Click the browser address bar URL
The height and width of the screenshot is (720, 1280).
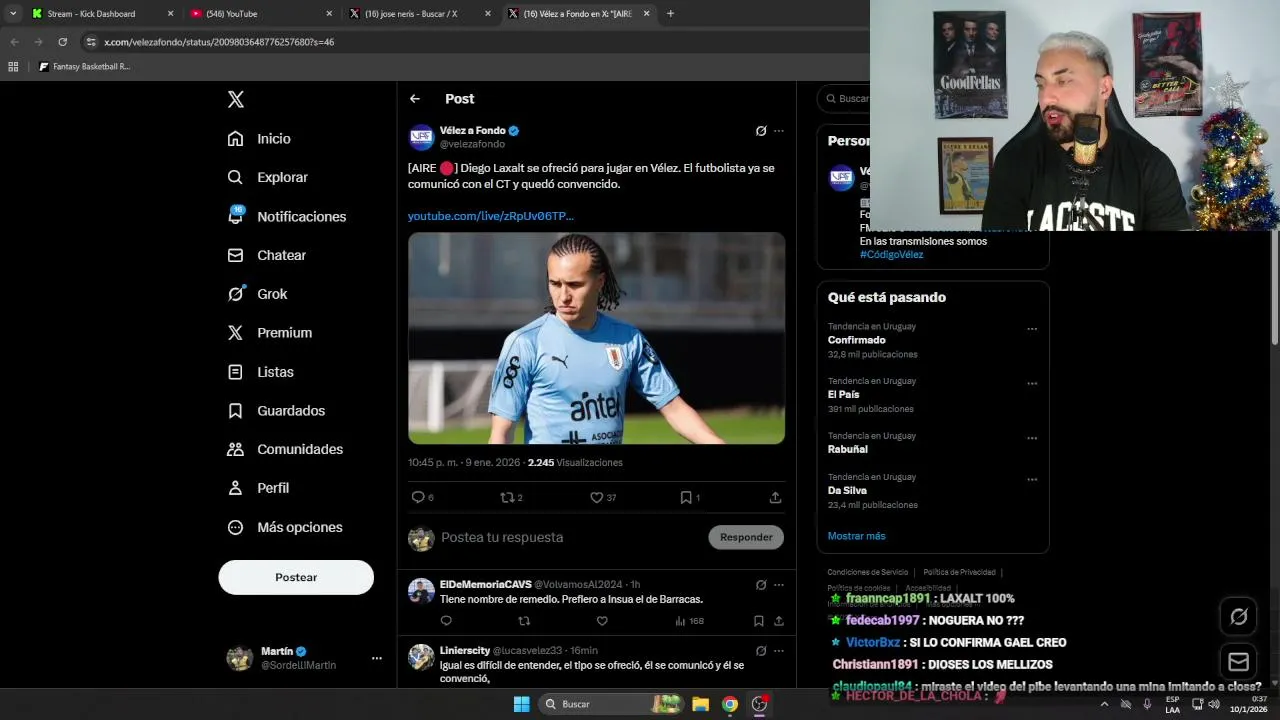click(219, 42)
